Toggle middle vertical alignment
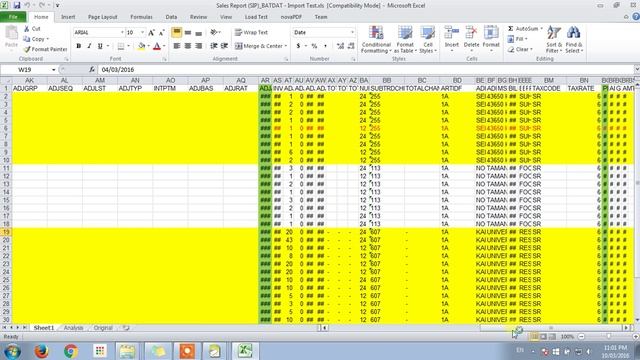640x360 pixels. [187, 32]
